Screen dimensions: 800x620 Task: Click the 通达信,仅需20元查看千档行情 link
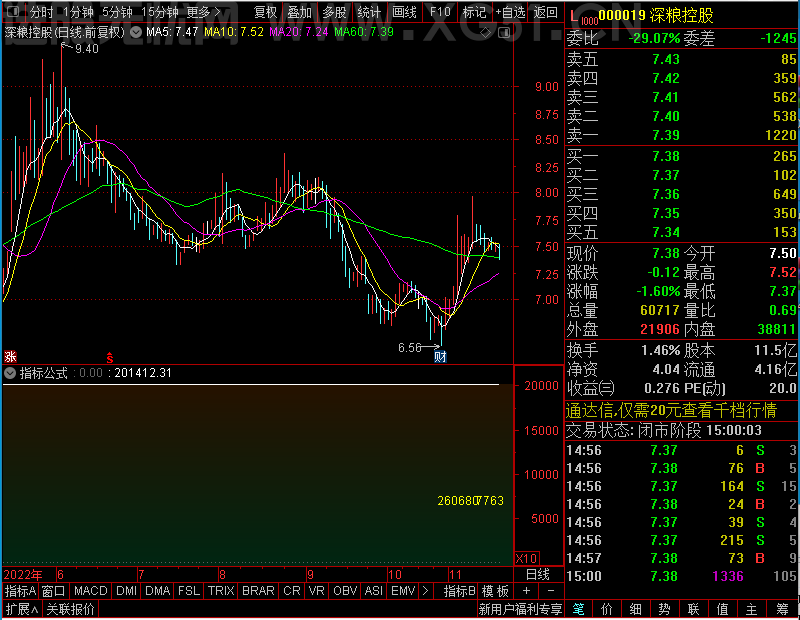click(x=671, y=410)
